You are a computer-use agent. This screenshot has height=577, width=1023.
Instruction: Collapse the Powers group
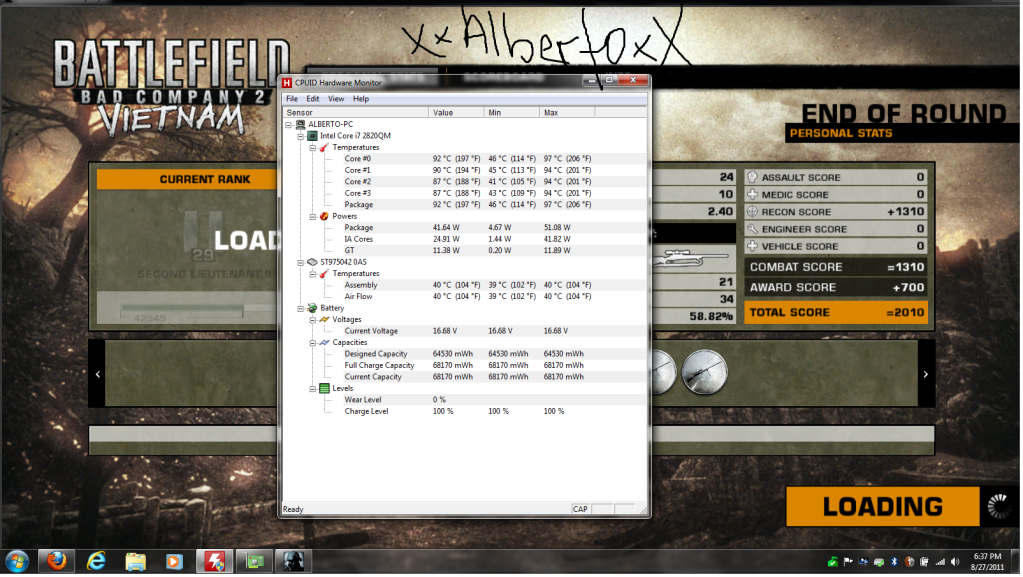(x=313, y=217)
